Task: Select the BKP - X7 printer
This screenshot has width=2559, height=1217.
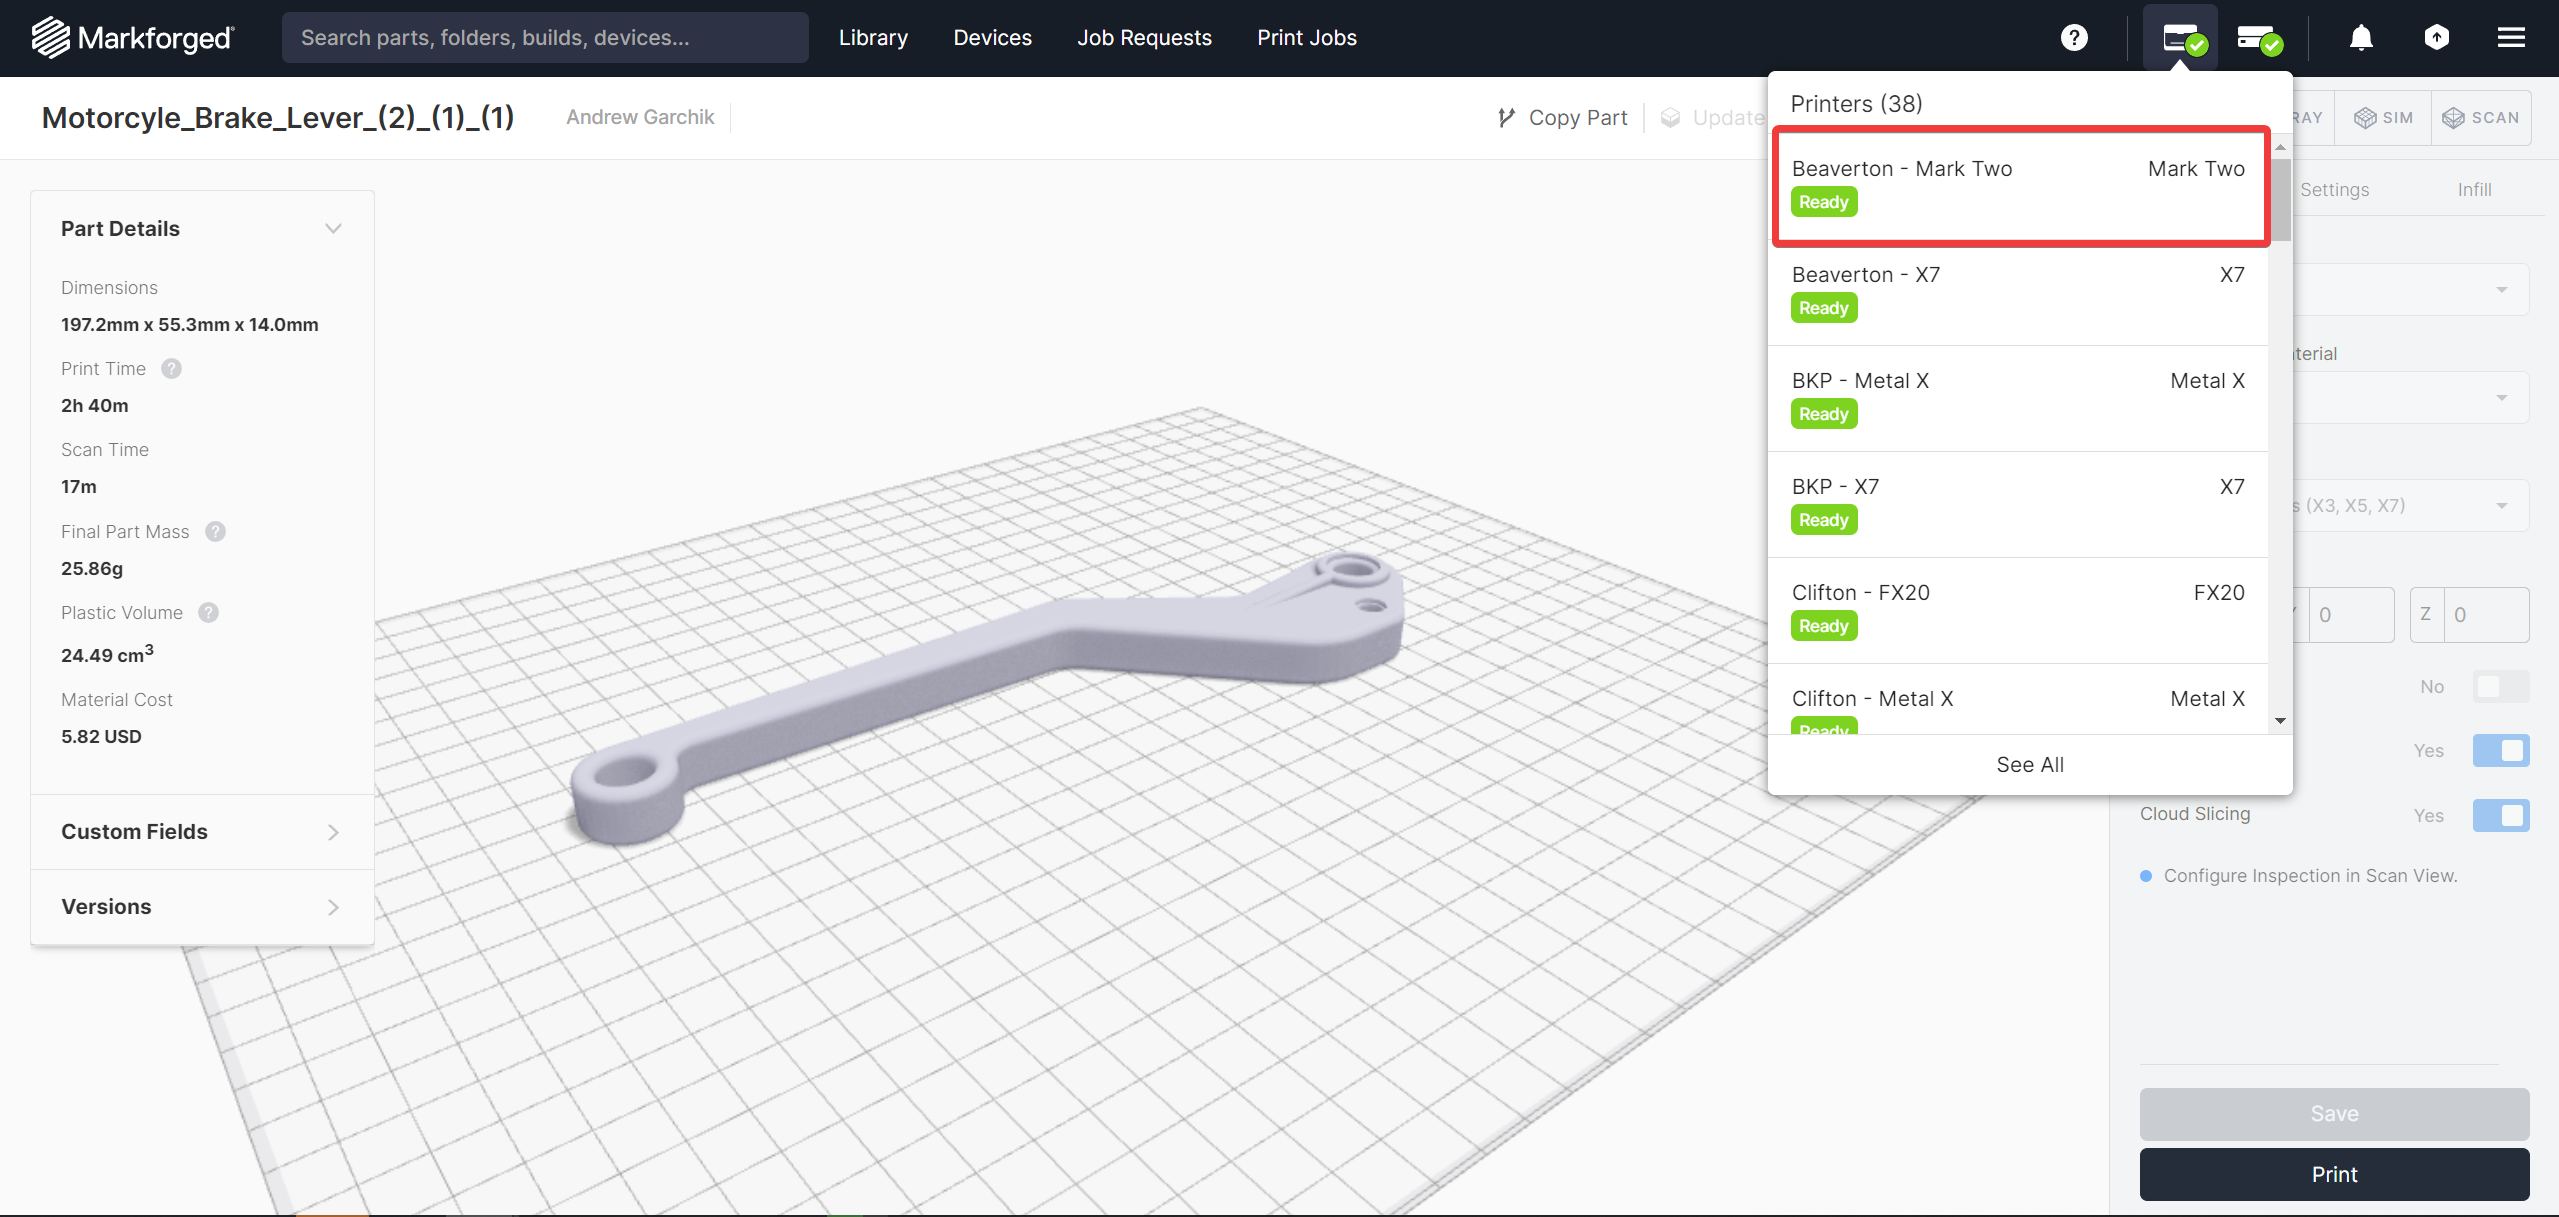Action: tap(2018, 505)
